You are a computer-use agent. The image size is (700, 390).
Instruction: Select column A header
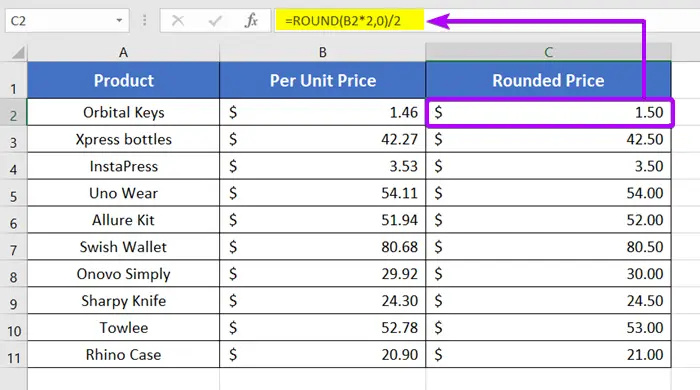pos(123,53)
